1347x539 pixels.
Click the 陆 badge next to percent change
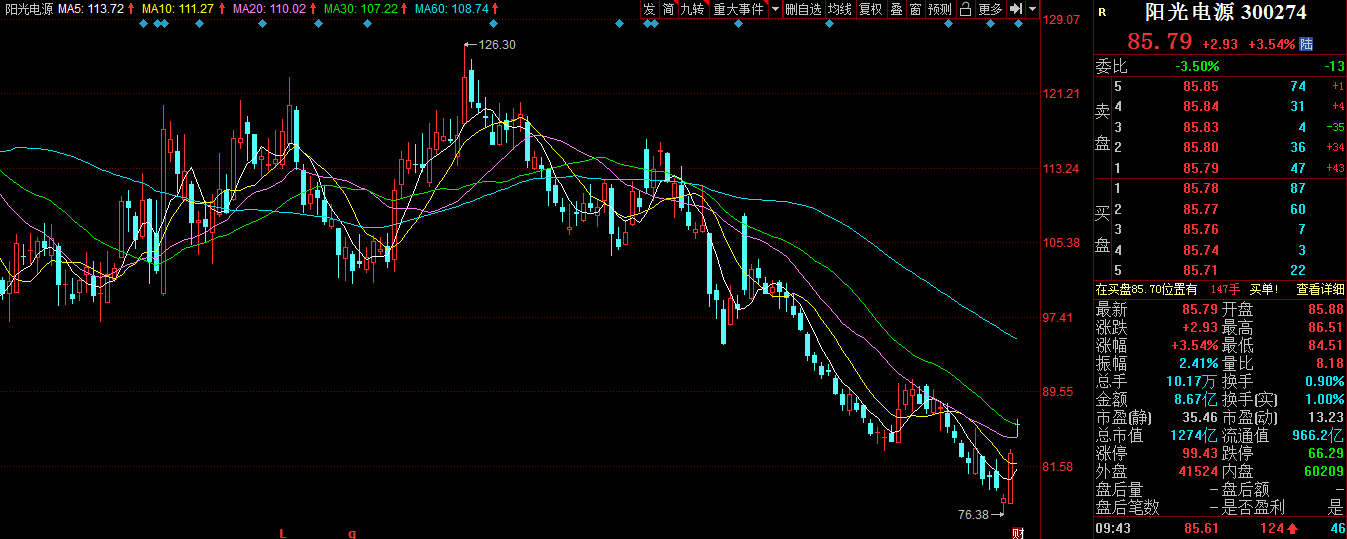point(1306,44)
